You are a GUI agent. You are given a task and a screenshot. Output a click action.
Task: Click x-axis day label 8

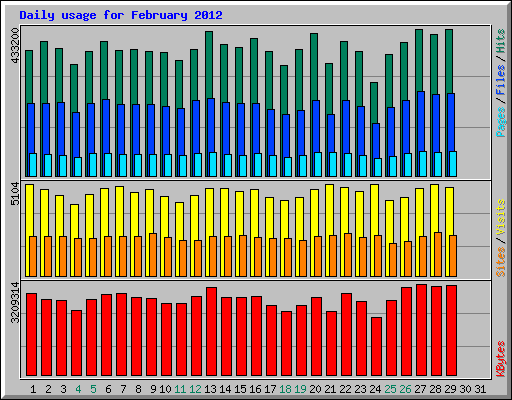coord(138,389)
